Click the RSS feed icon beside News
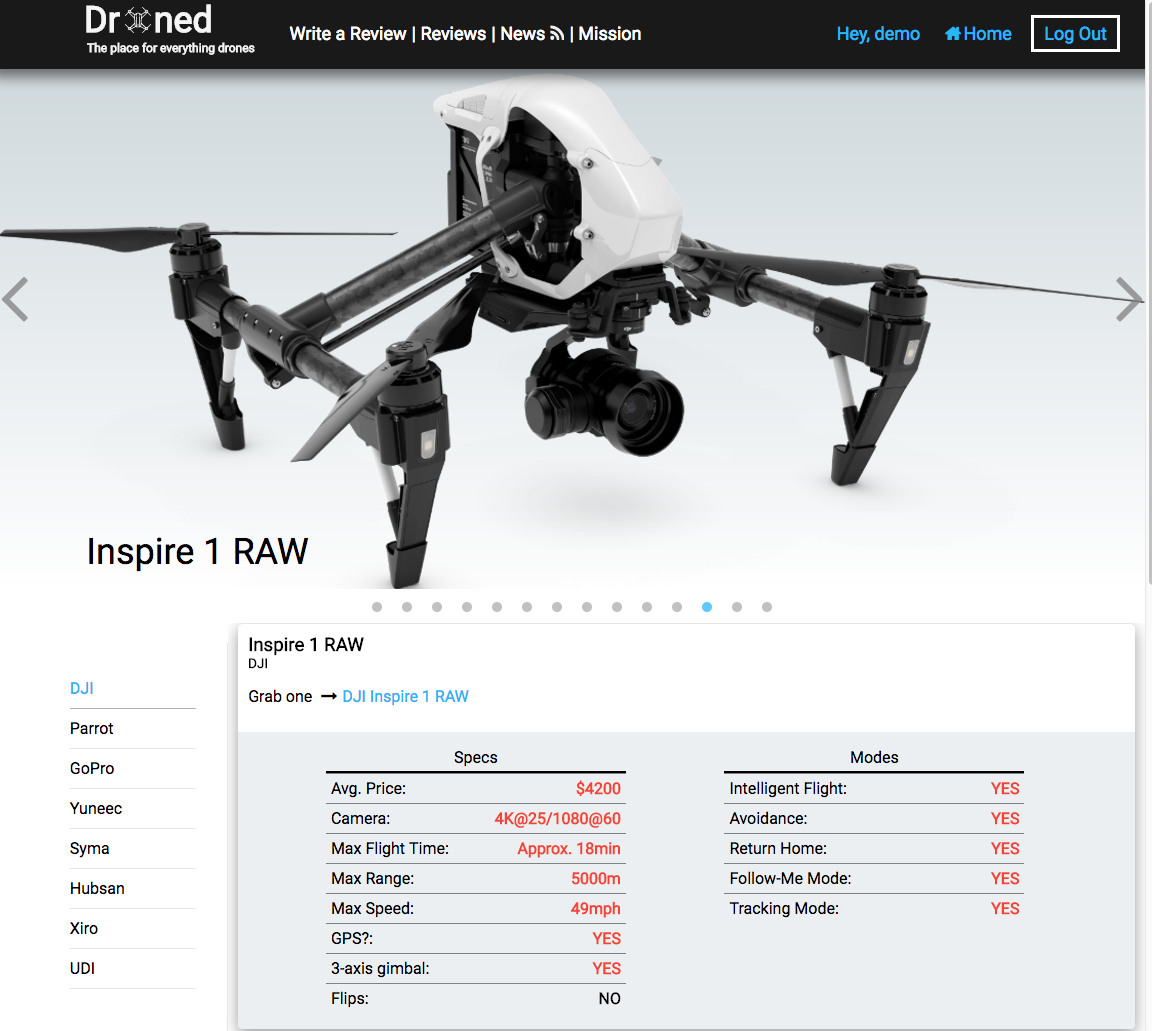 (557, 34)
